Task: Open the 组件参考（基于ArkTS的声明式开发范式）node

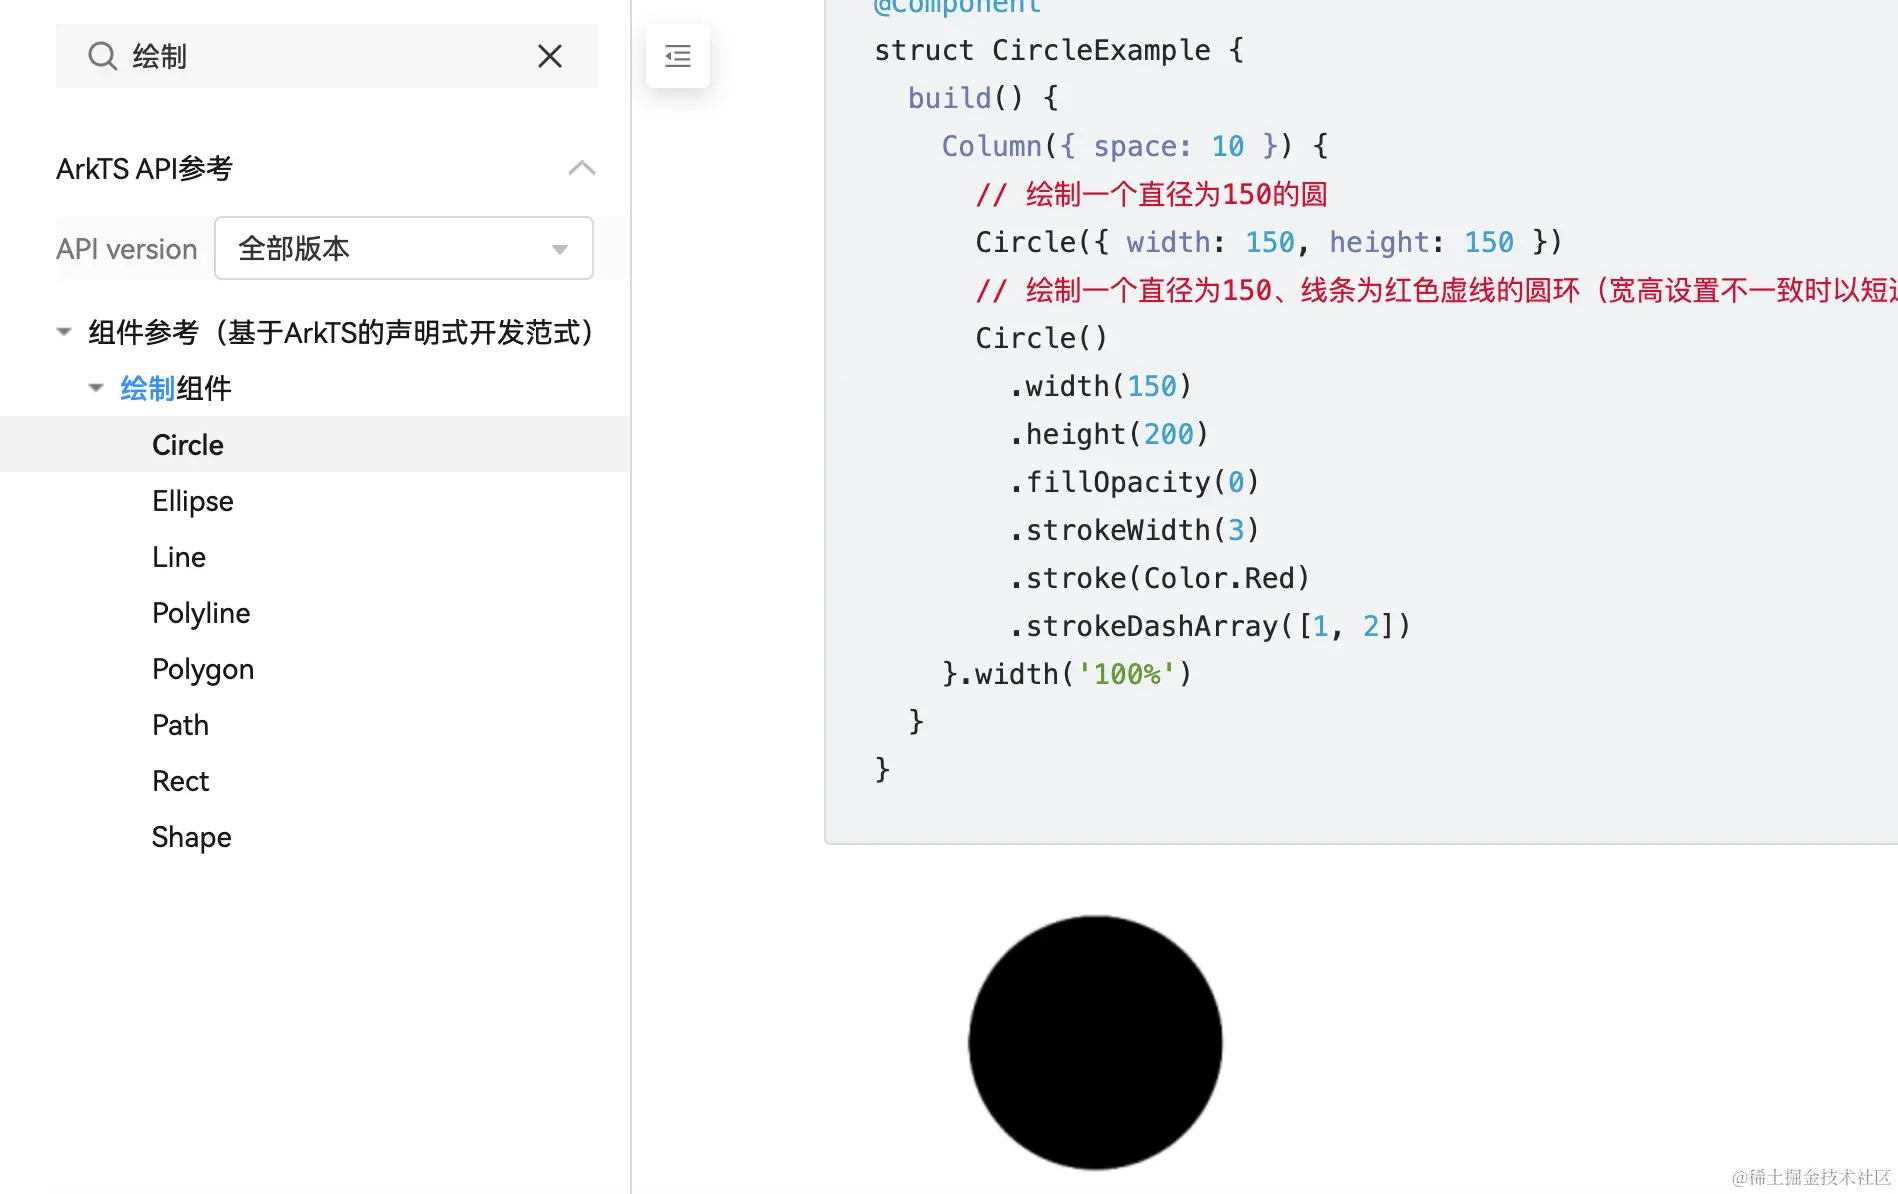Action: 340,332
